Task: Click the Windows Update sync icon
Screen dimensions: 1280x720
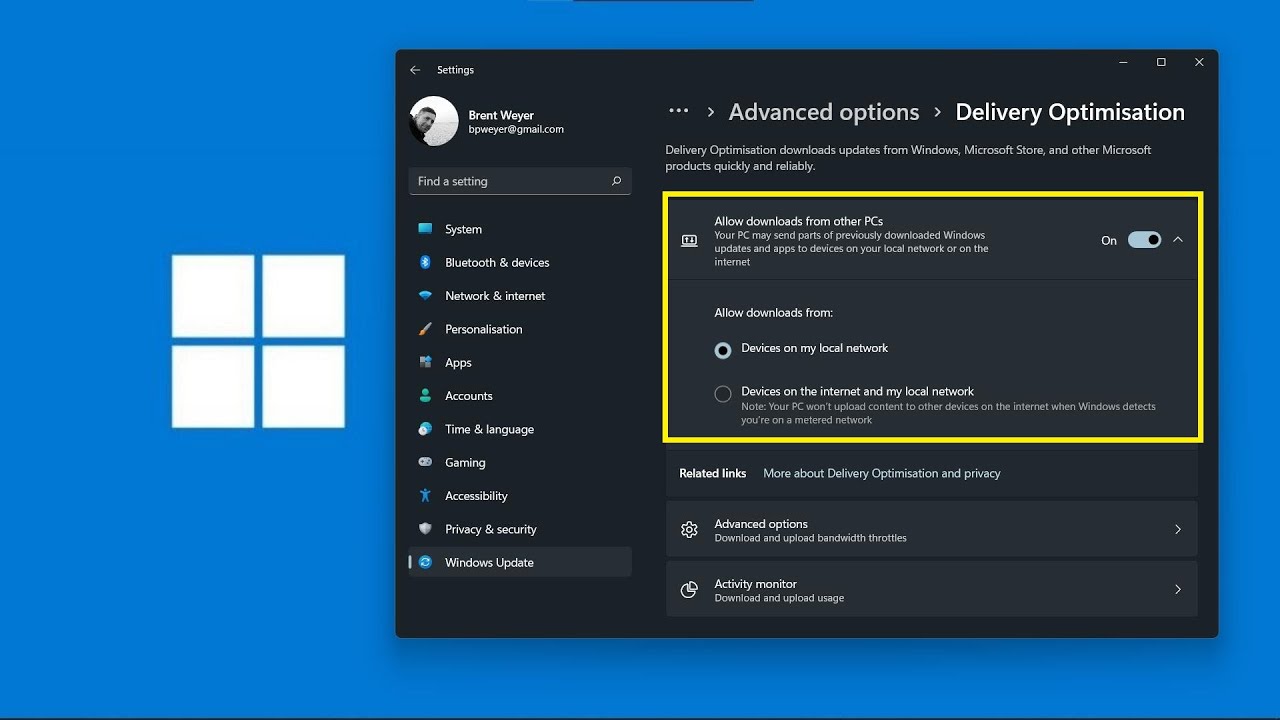Action: click(x=425, y=562)
